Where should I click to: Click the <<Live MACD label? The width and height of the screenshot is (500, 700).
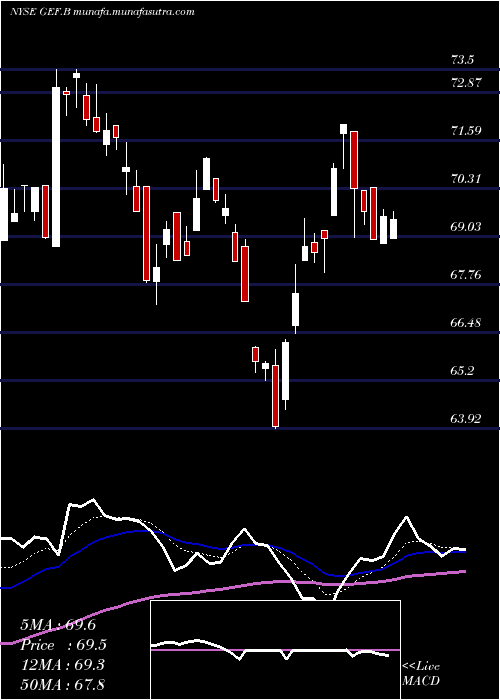(x=421, y=674)
